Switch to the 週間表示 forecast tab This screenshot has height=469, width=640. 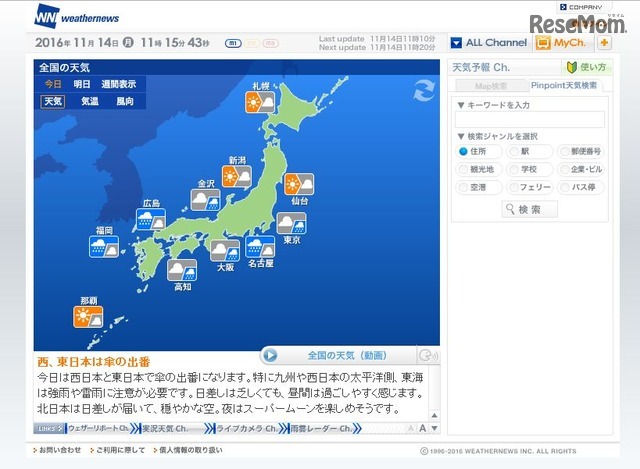[x=118, y=84]
